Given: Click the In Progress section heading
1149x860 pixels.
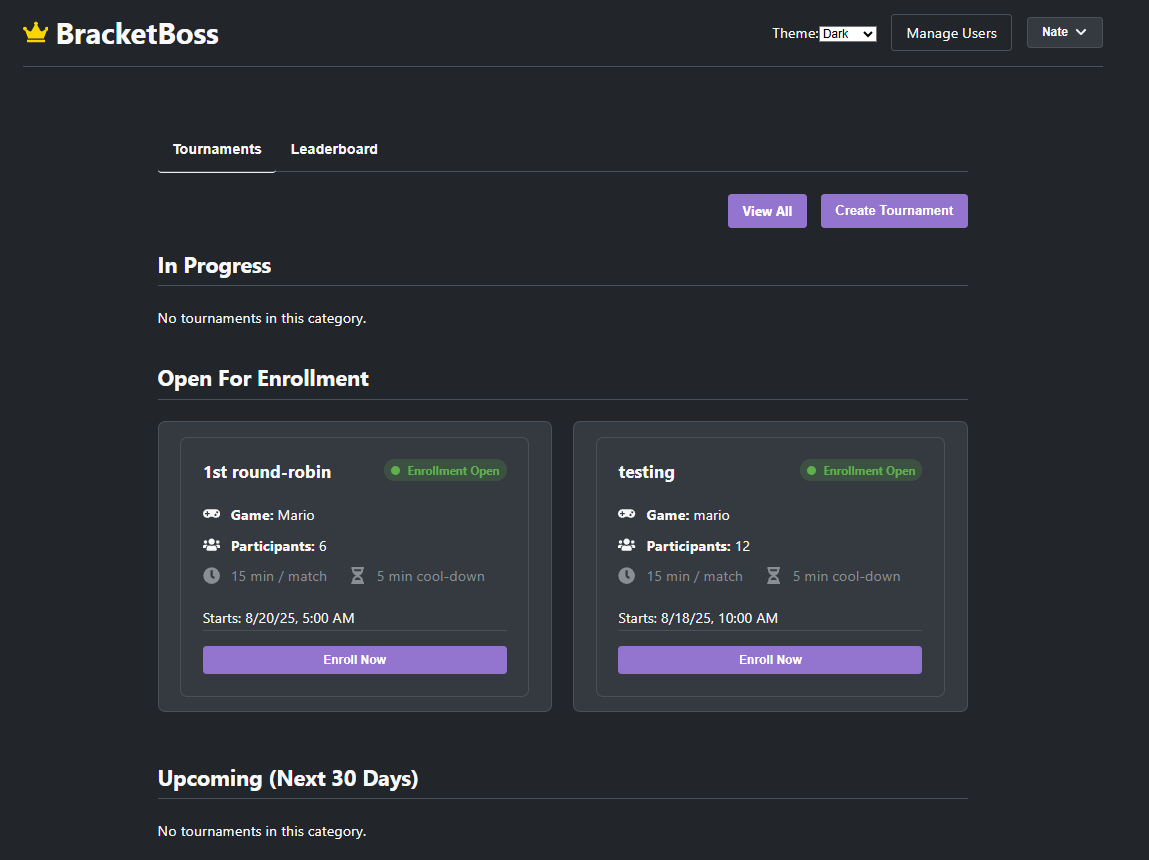Looking at the screenshot, I should tap(215, 265).
